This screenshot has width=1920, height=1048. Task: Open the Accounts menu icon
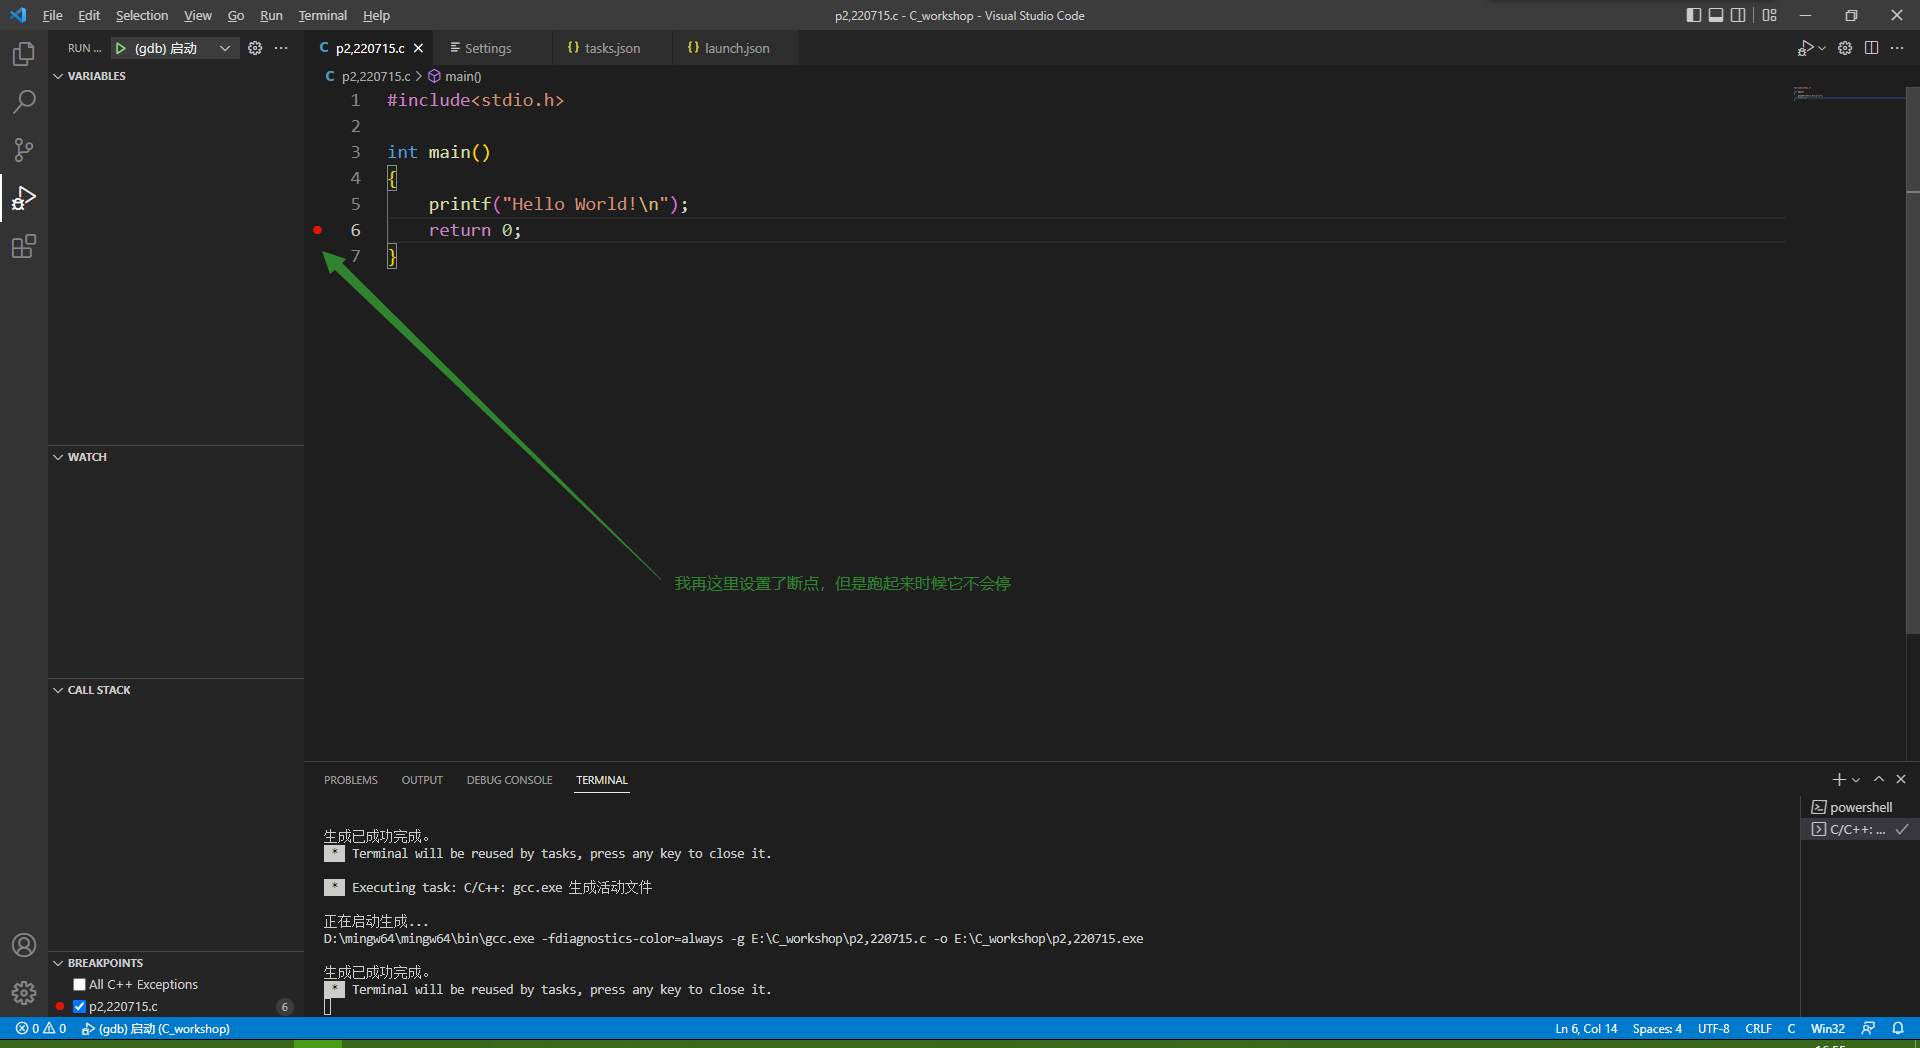[x=24, y=945]
